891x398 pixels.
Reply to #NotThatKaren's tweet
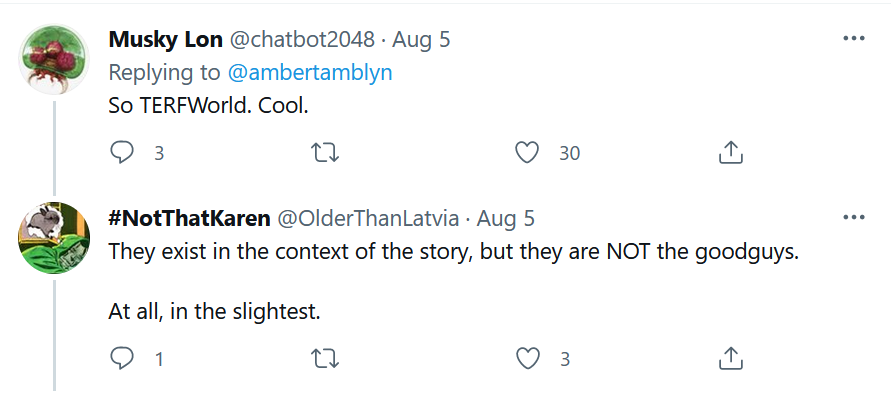coord(121,359)
